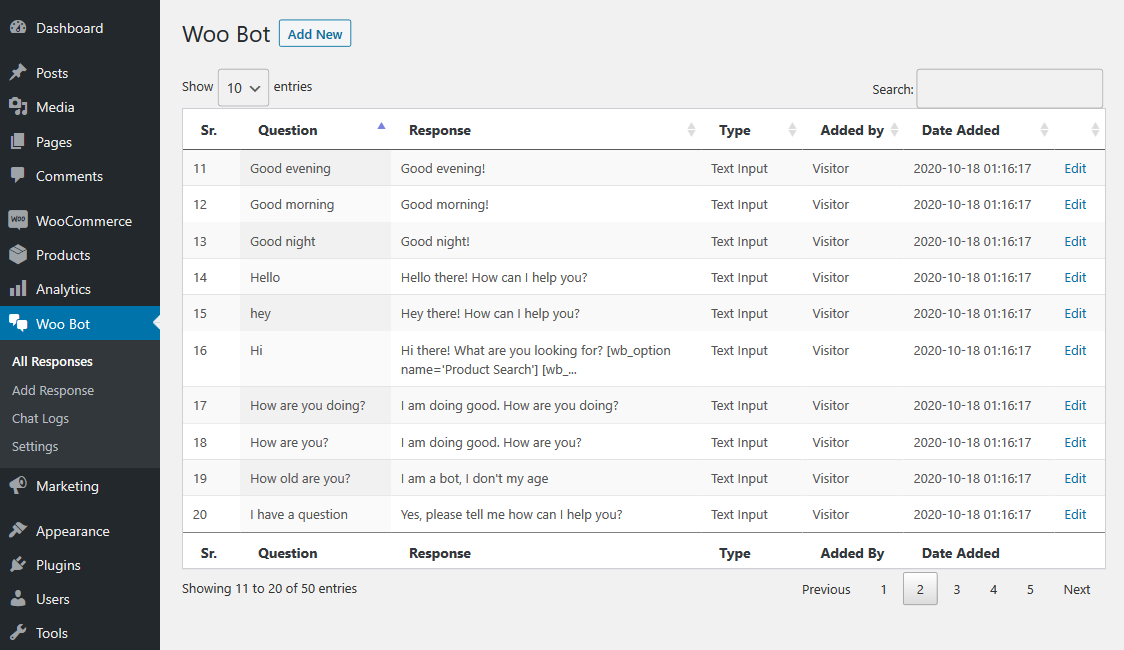Click the Marketing megaphone icon
Screen dimensions: 1124x650
click(18, 485)
